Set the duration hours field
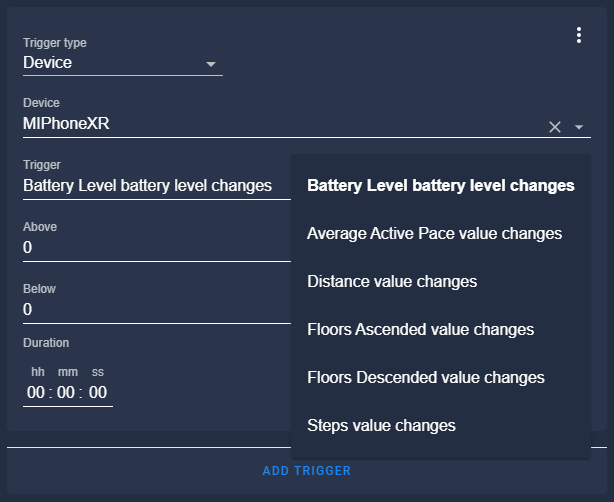 click(37, 393)
